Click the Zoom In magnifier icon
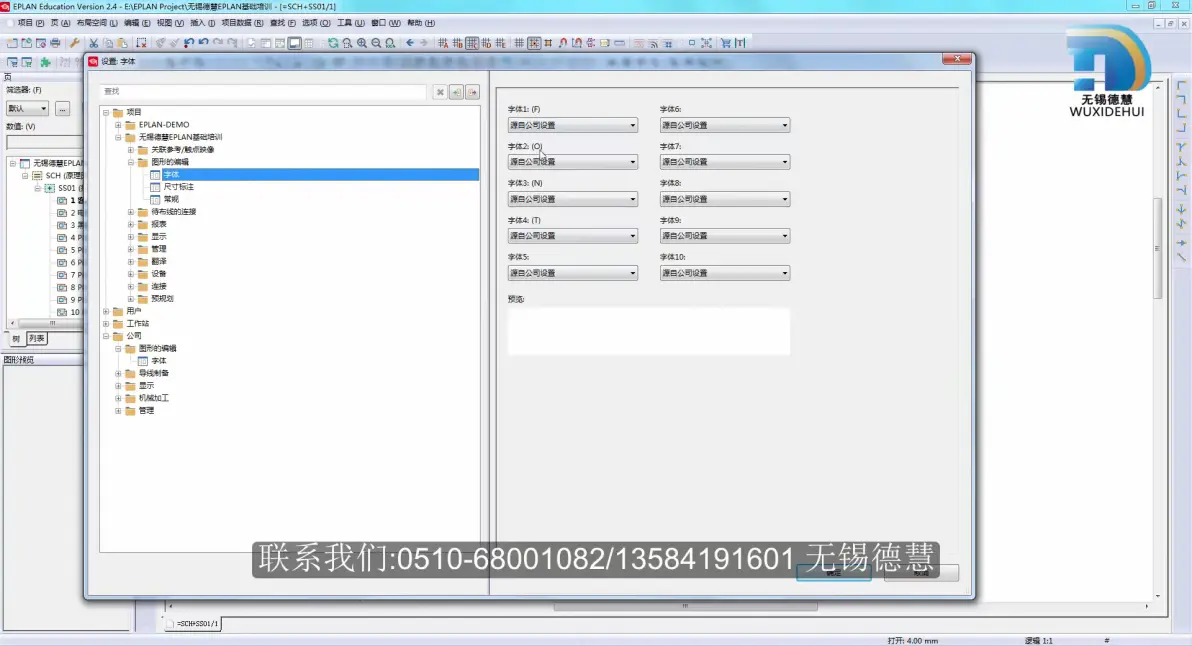Viewport: 1192px width, 646px height. 362,43
